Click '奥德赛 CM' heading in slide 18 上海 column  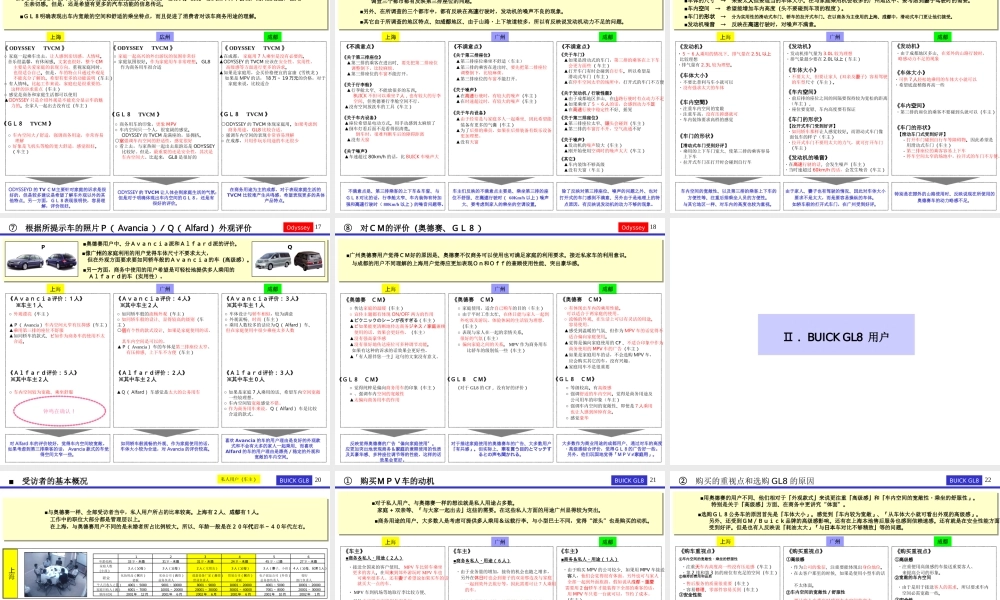click(x=365, y=299)
